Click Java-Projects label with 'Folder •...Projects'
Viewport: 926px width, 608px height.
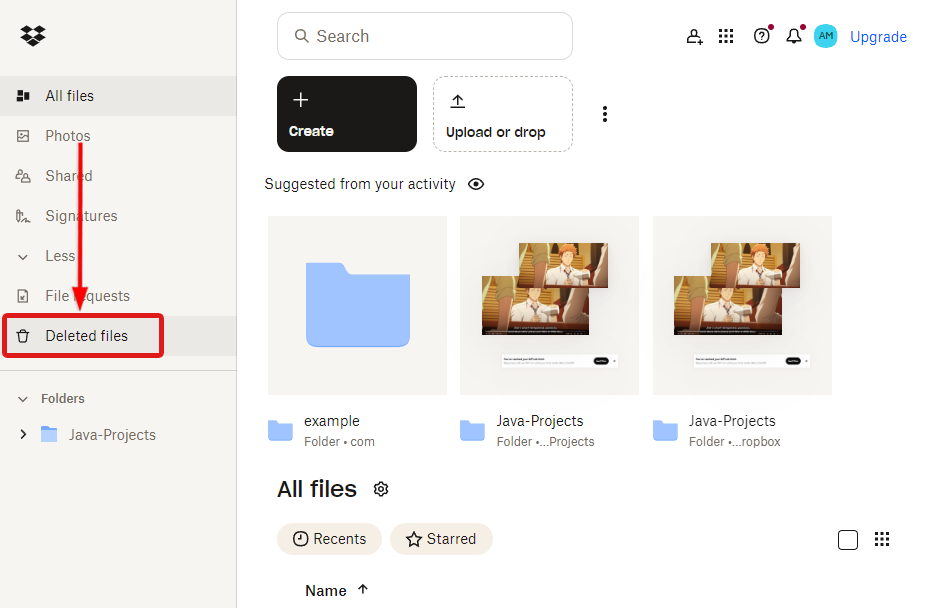540,421
